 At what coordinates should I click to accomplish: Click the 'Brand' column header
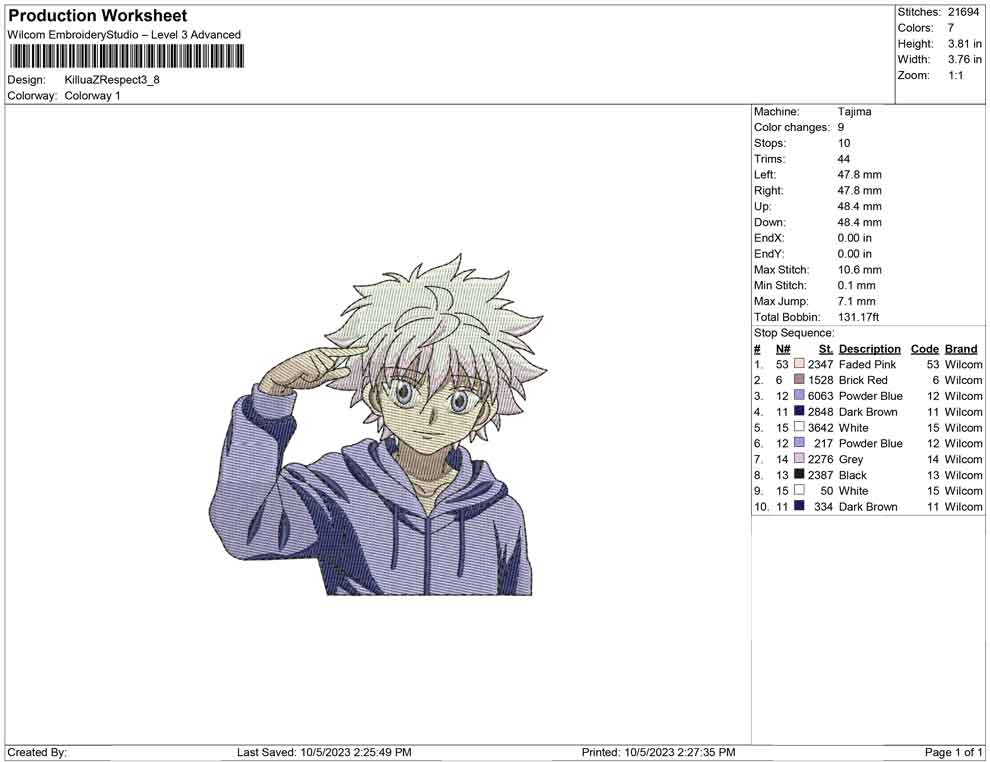pos(961,348)
